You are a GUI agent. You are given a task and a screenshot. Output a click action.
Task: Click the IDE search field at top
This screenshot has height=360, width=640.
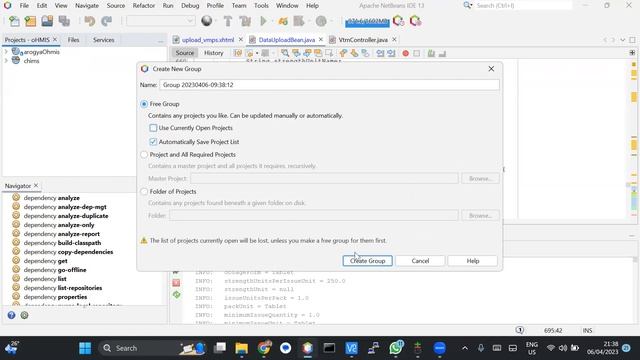(523, 6)
